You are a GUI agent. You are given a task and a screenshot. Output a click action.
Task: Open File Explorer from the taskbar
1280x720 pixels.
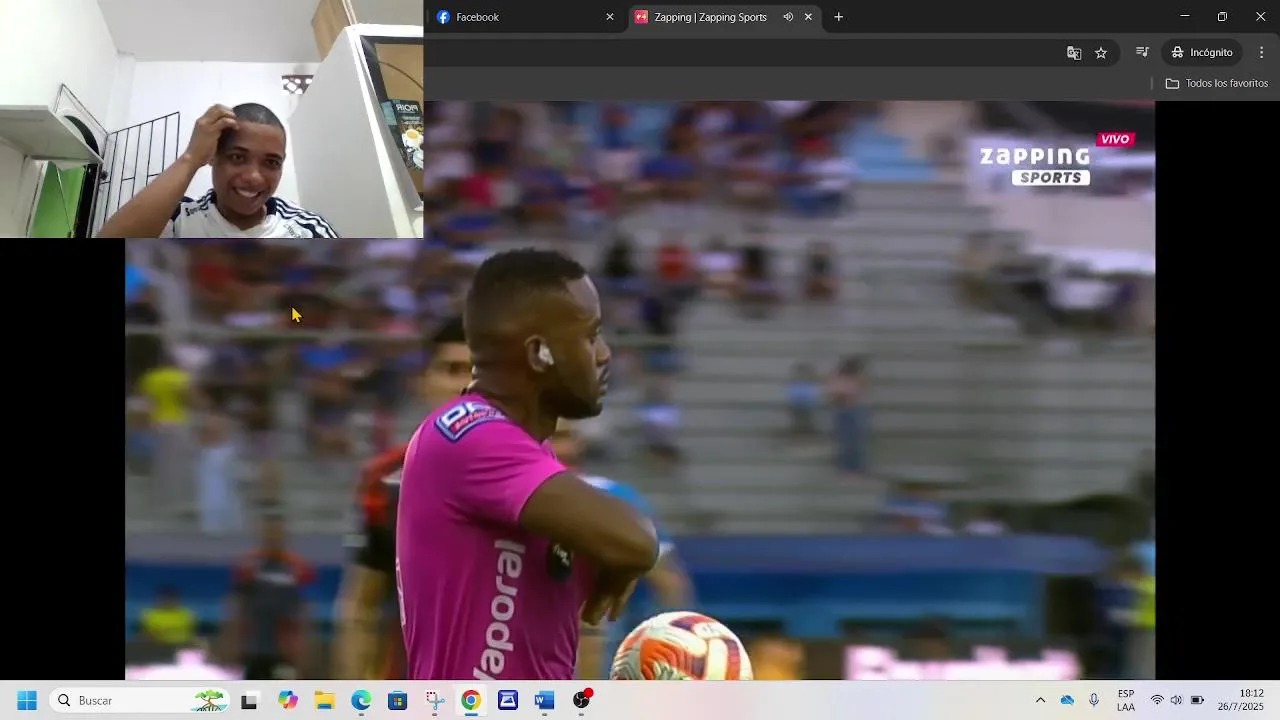(x=325, y=701)
